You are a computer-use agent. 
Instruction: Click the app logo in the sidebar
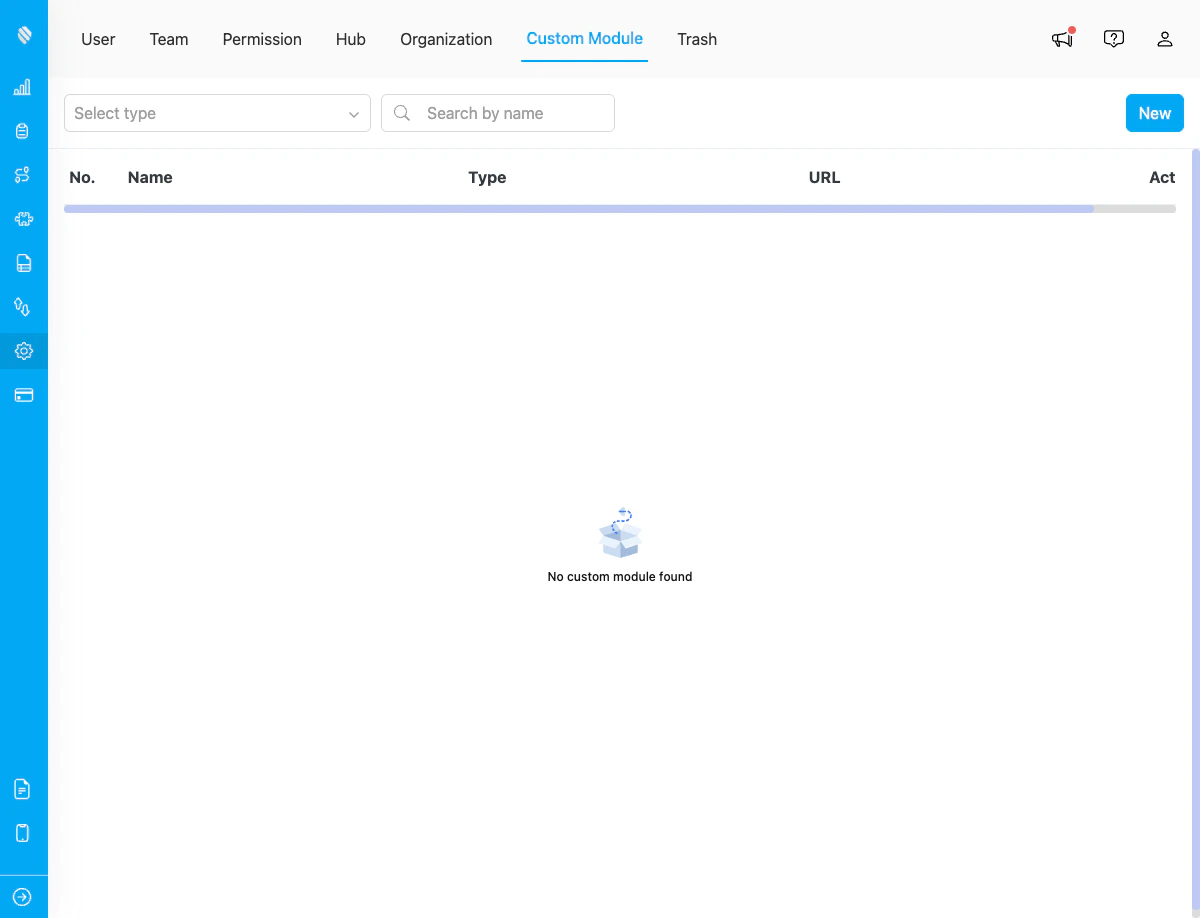click(24, 35)
